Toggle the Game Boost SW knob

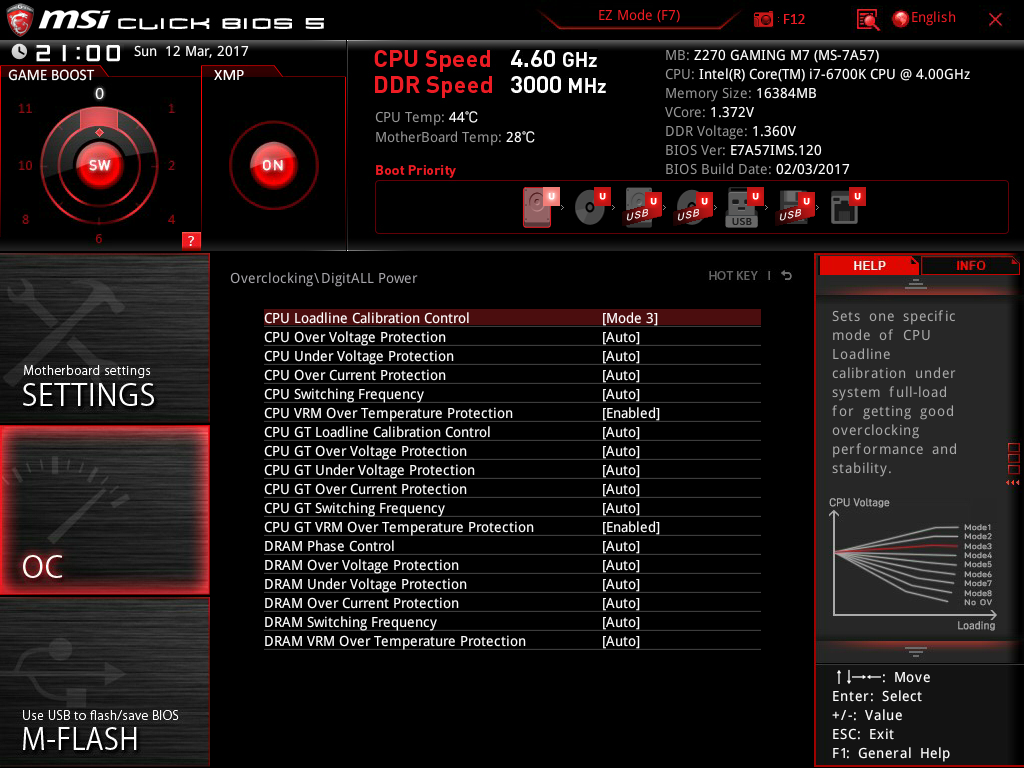click(x=99, y=165)
